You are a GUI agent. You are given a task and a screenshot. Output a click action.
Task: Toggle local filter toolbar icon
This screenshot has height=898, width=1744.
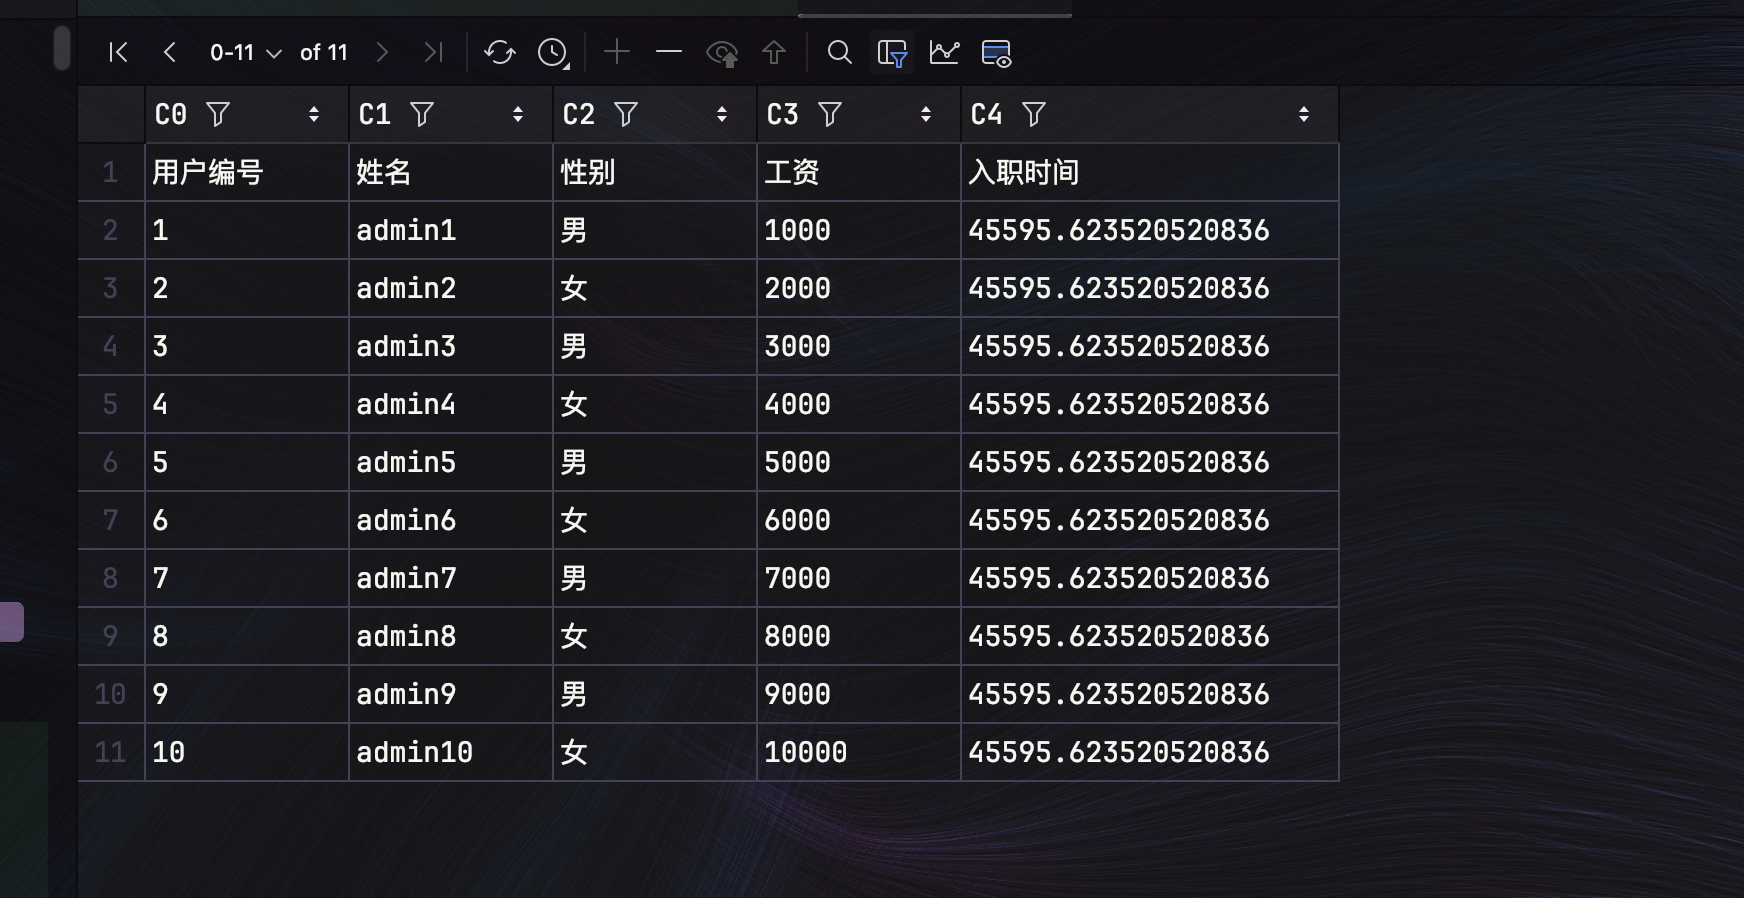(892, 52)
